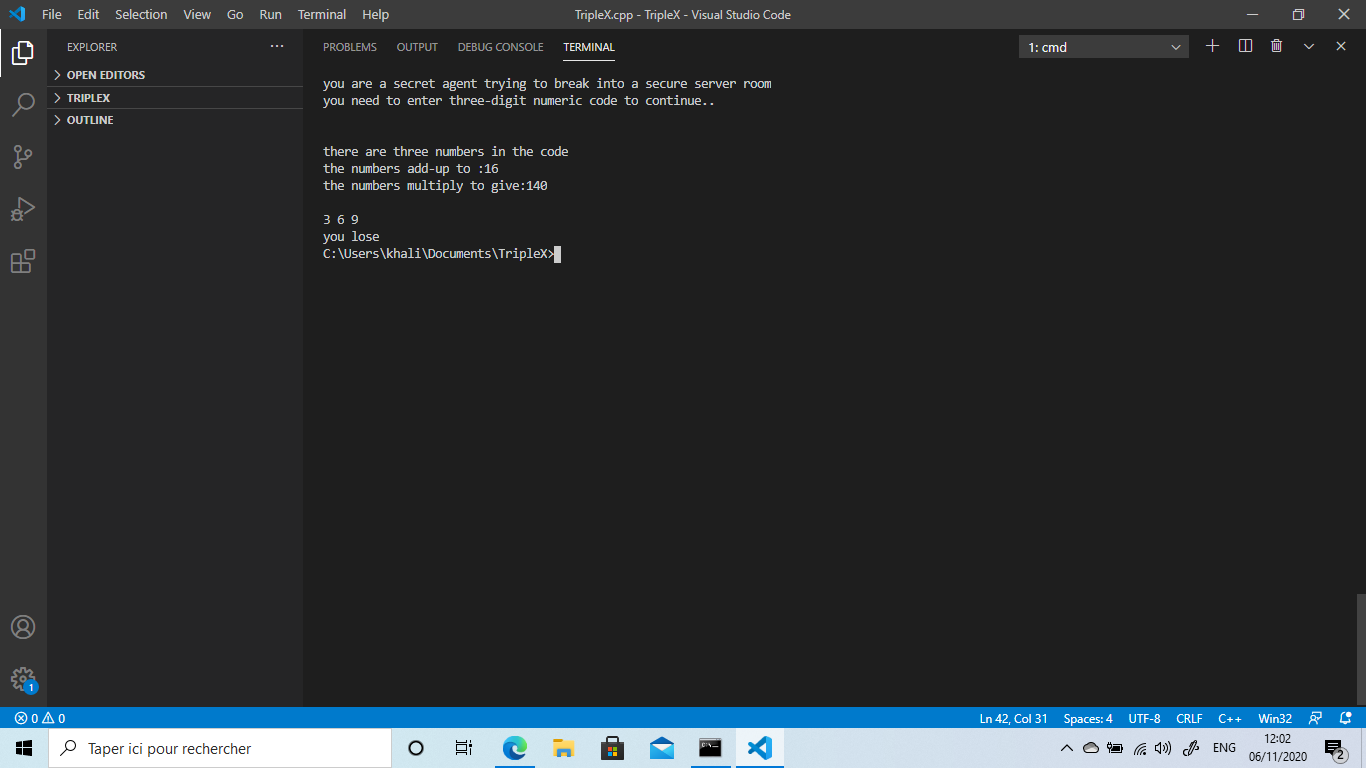Open notifications via the bell icon

coord(1345,718)
